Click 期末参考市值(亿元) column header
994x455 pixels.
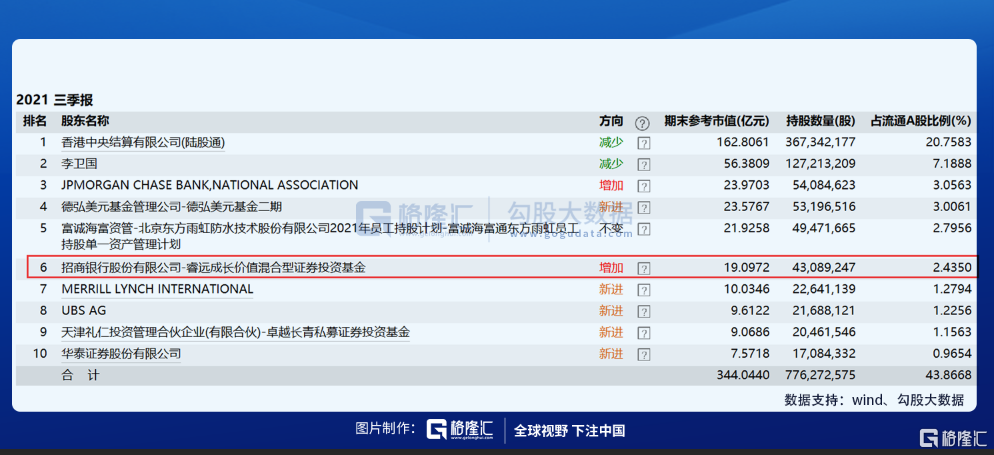click(x=716, y=120)
